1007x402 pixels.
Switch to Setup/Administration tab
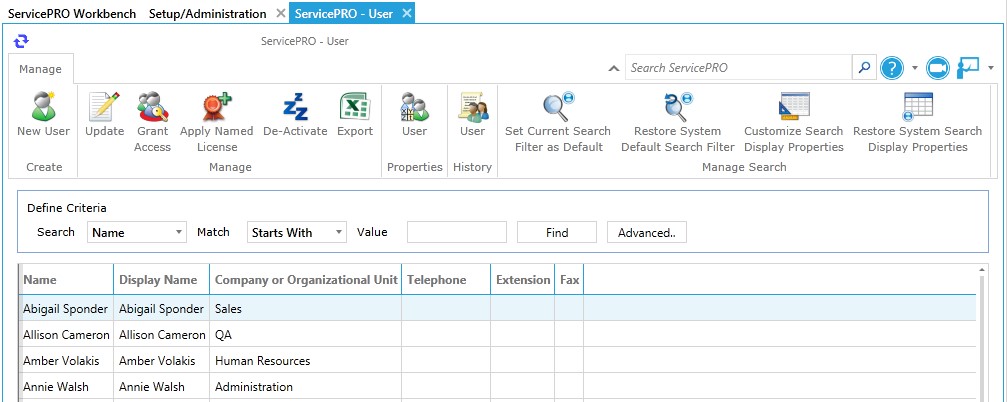tap(207, 13)
